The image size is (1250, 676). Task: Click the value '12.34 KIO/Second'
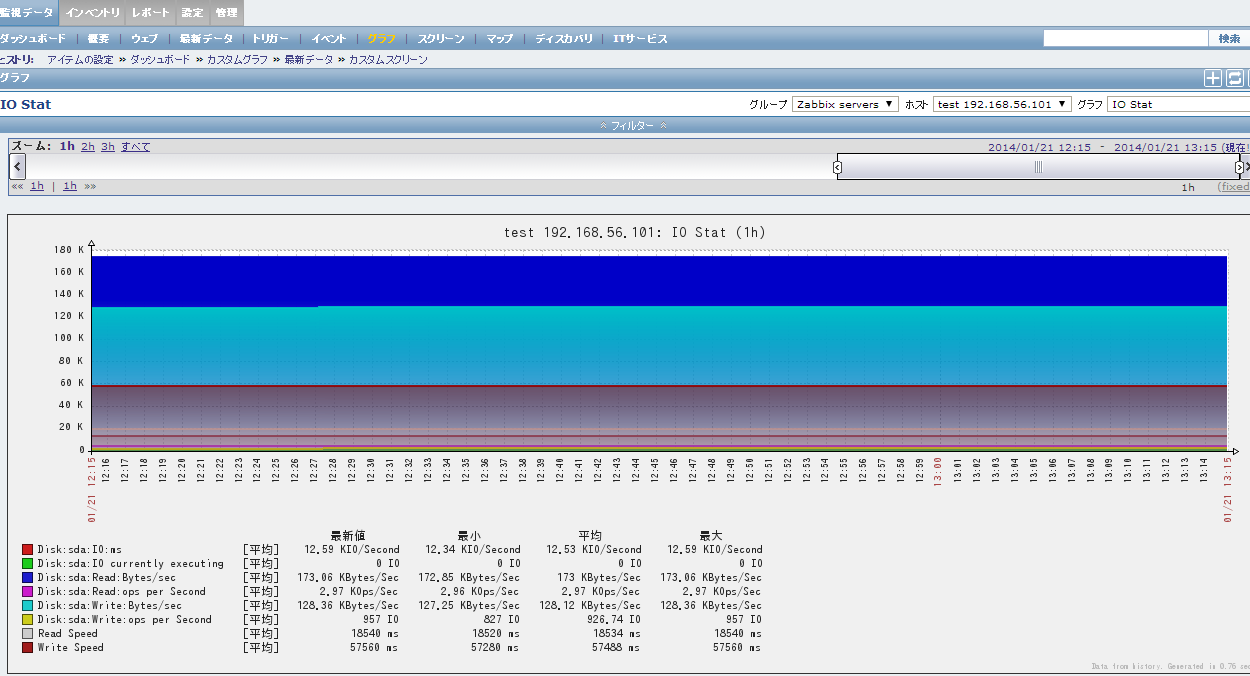pos(473,550)
